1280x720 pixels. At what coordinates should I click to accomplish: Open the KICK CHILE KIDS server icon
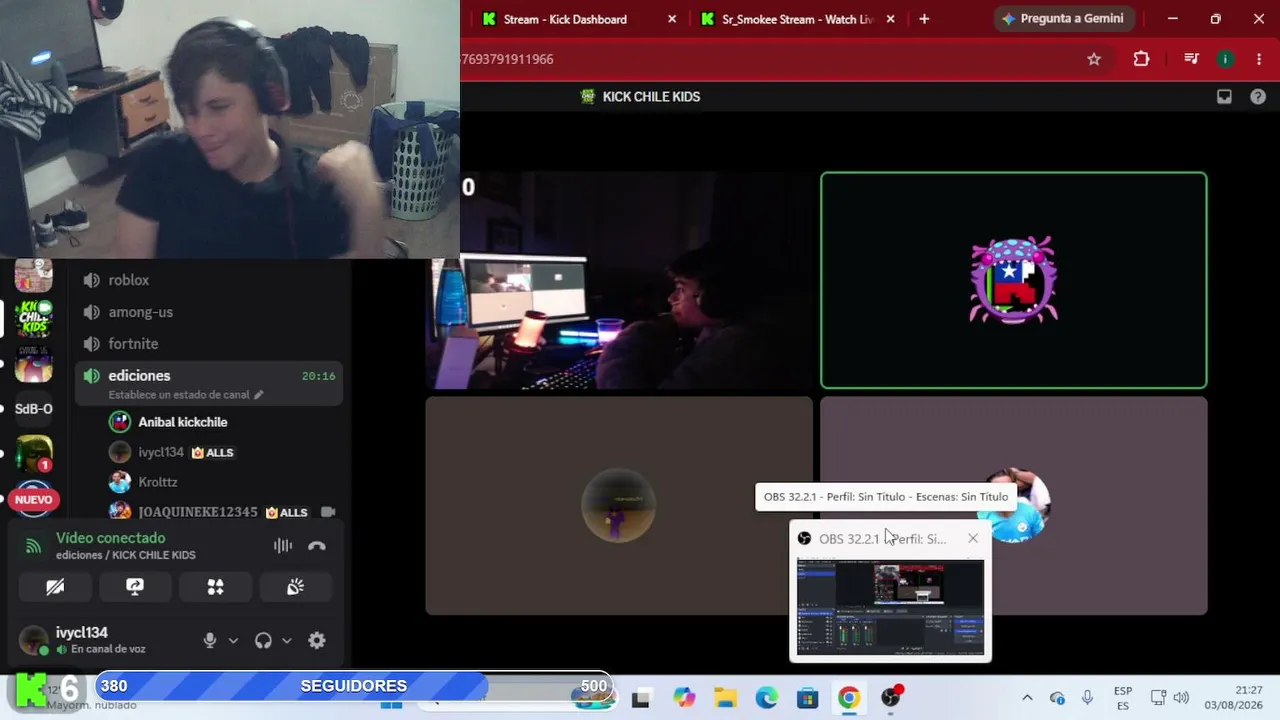[x=33, y=318]
